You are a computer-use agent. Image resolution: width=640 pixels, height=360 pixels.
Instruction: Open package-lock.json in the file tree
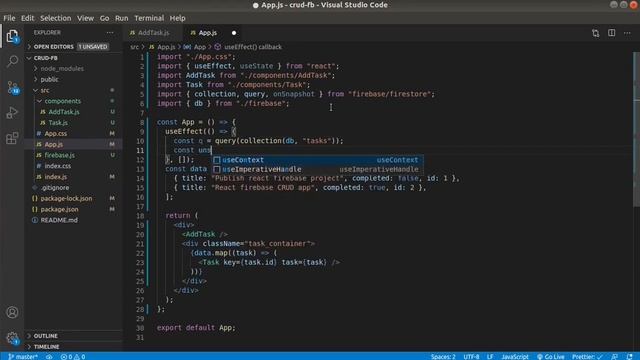pyautogui.click(x=66, y=198)
